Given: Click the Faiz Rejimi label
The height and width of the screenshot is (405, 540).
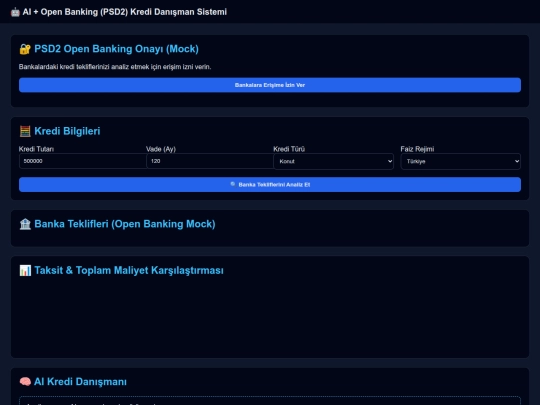Looking at the screenshot, I should click(x=417, y=149).
